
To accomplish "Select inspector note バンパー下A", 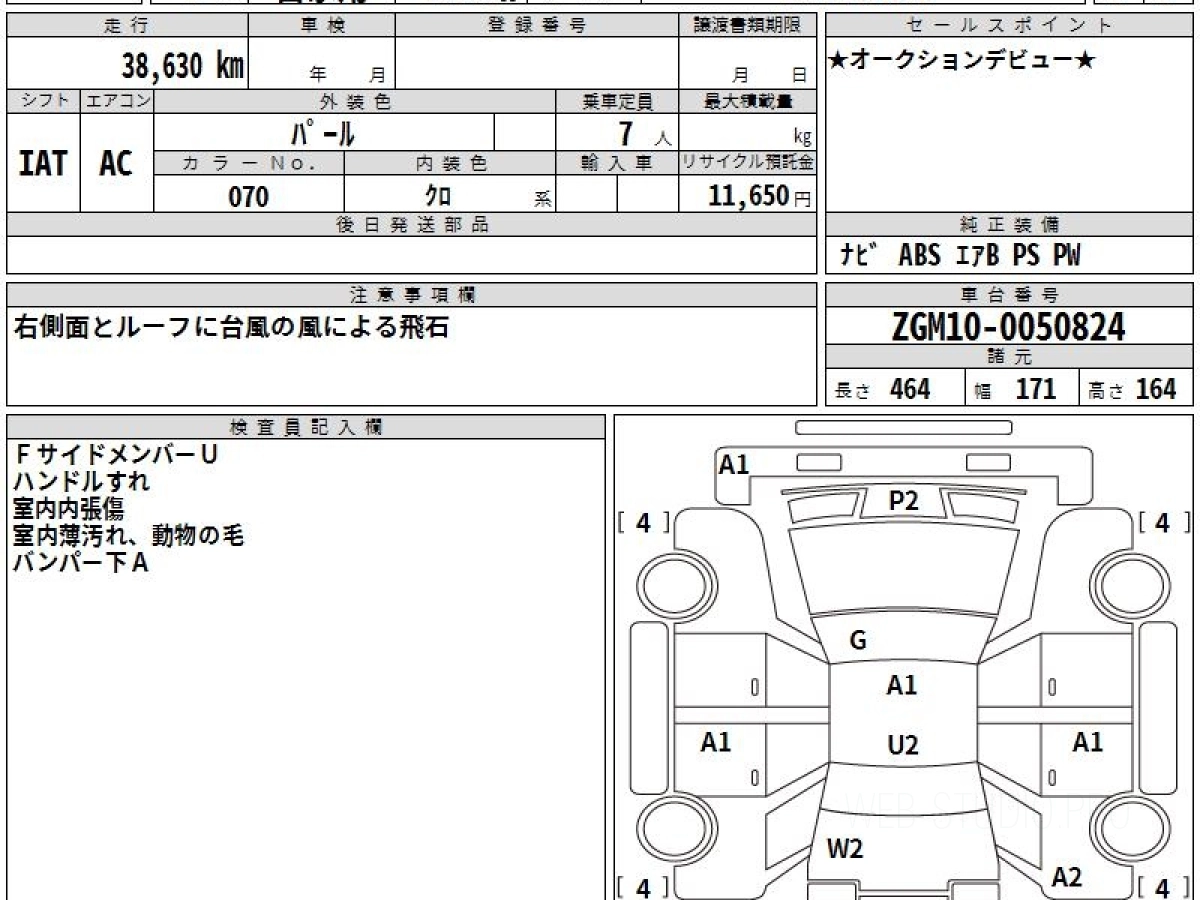I will point(81,562).
